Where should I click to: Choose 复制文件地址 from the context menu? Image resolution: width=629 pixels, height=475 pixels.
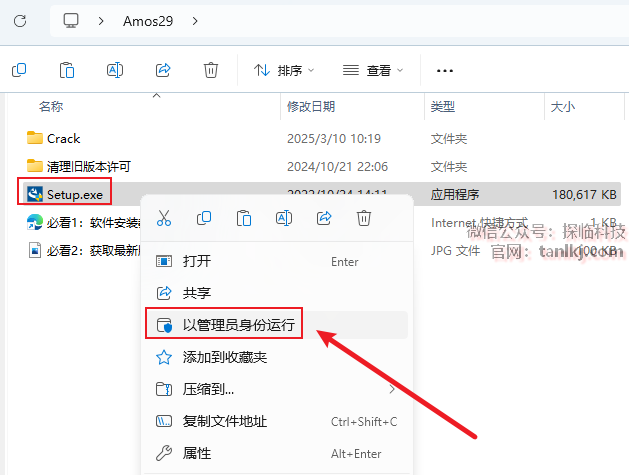[x=277, y=422]
